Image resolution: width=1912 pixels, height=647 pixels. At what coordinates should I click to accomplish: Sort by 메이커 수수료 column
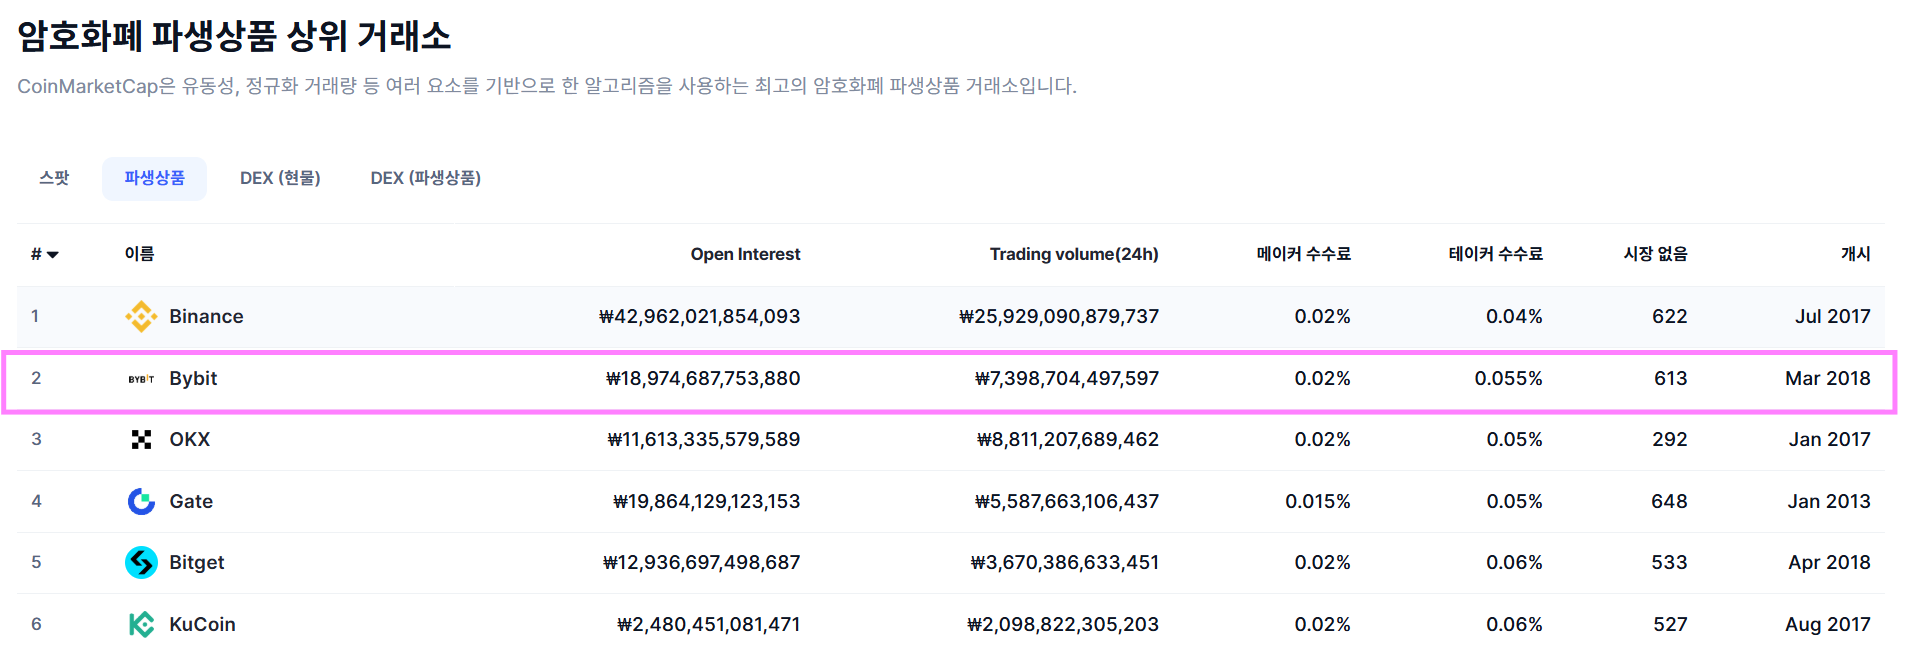1303,255
